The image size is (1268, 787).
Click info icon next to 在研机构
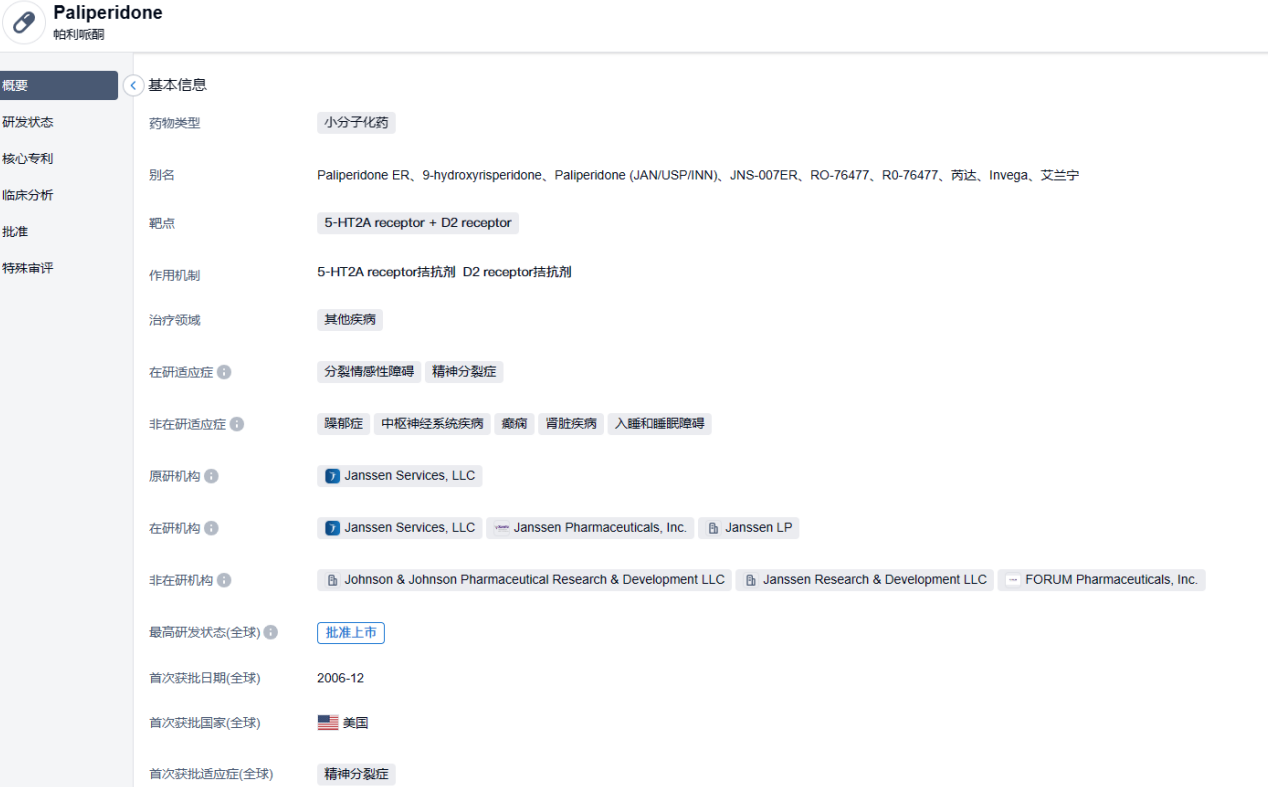click(x=211, y=528)
